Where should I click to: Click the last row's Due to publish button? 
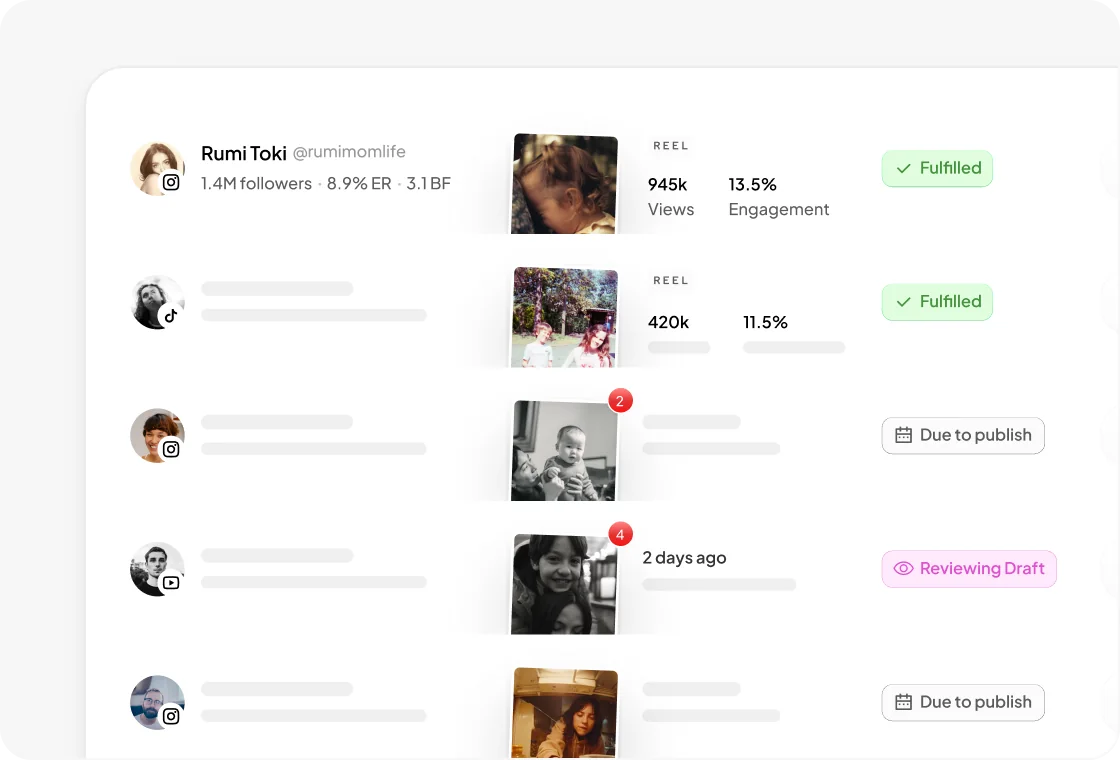tap(963, 702)
